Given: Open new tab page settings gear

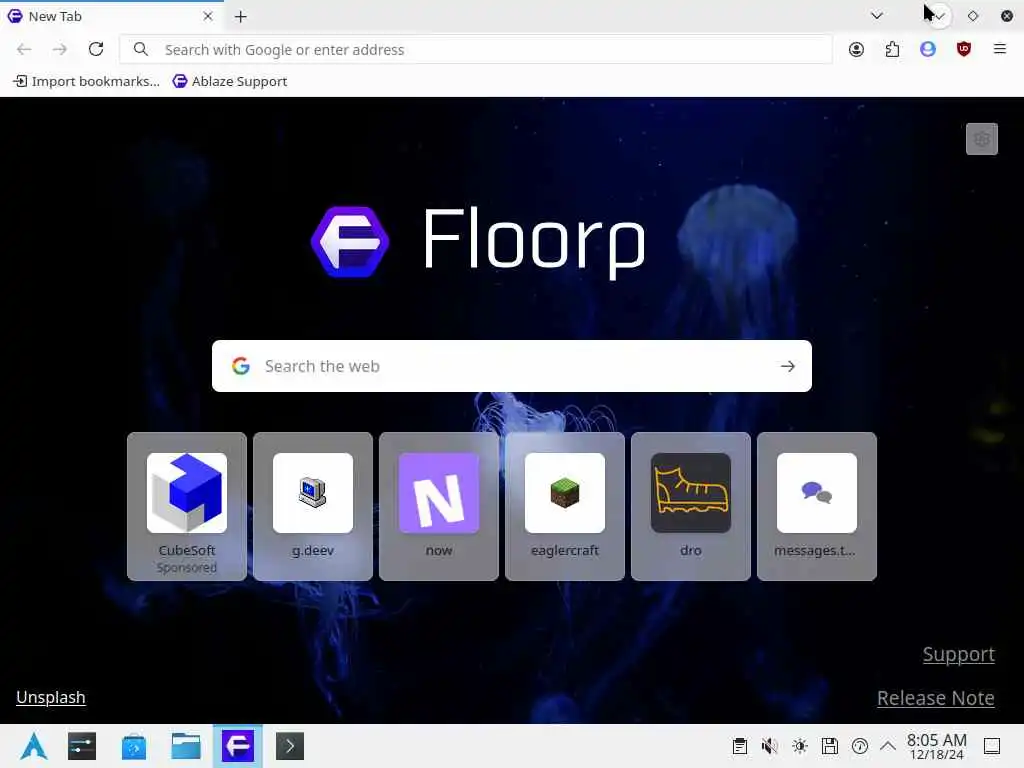Looking at the screenshot, I should tap(982, 138).
